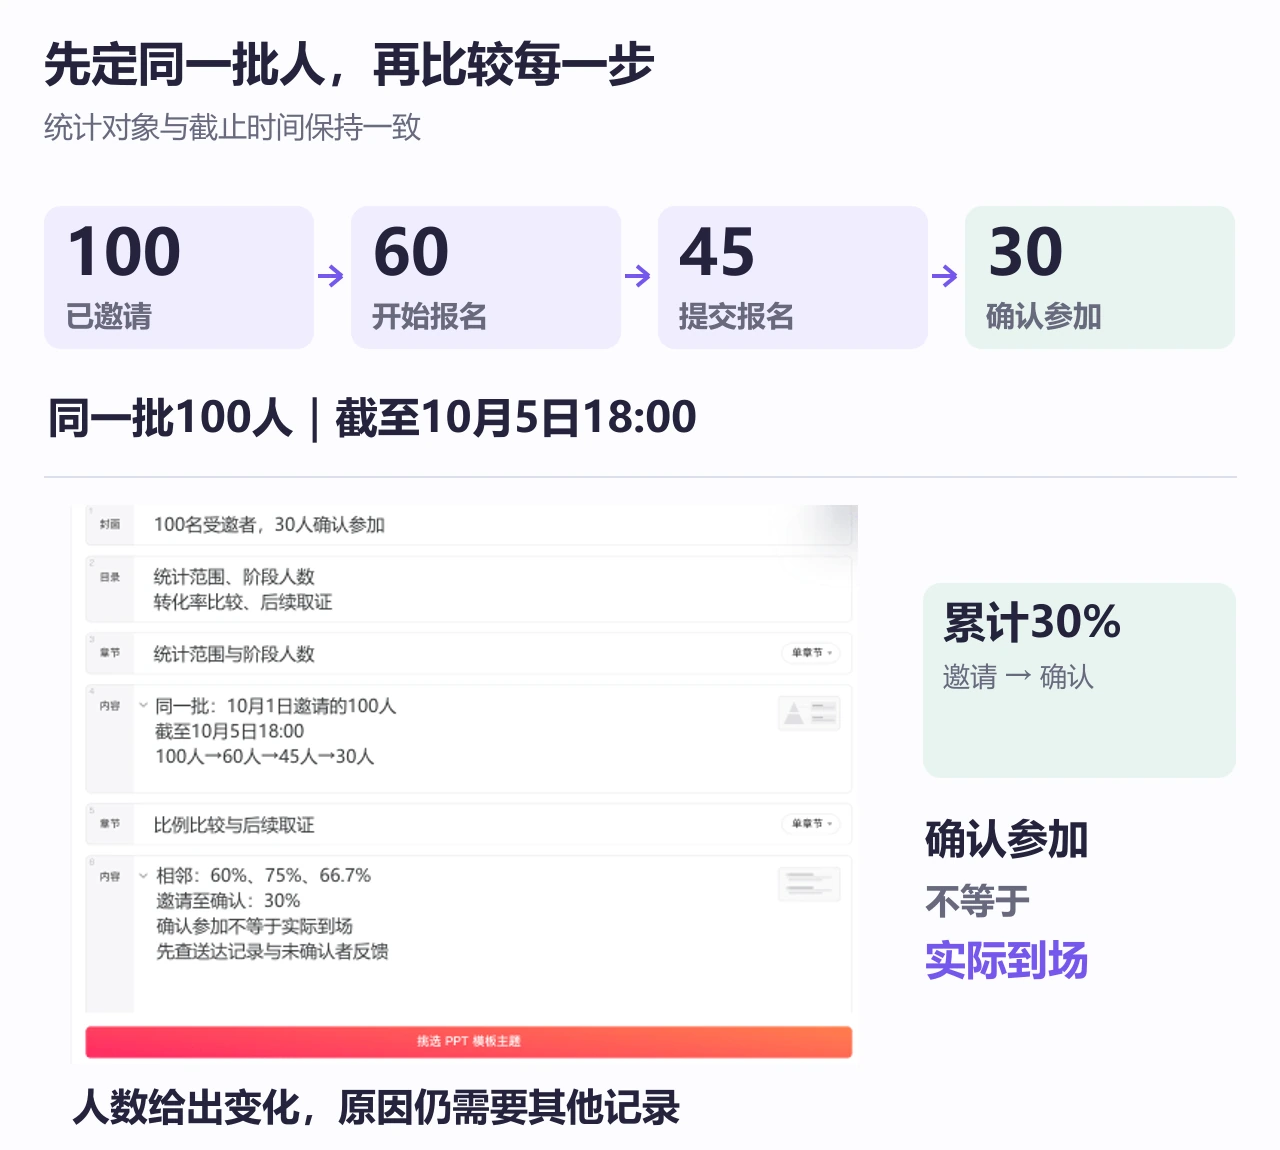1280x1150 pixels.
Task: Click the heading 同一批100人｜截至10月5日18:00
Action: tap(372, 418)
